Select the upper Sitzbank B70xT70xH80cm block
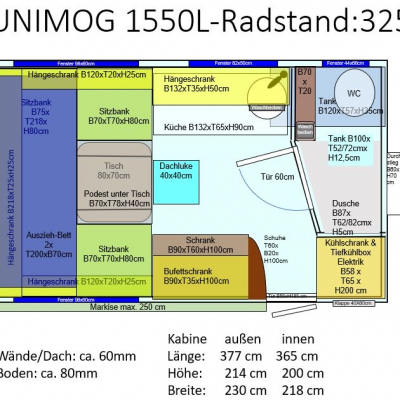The image size is (400, 400). coord(115,115)
